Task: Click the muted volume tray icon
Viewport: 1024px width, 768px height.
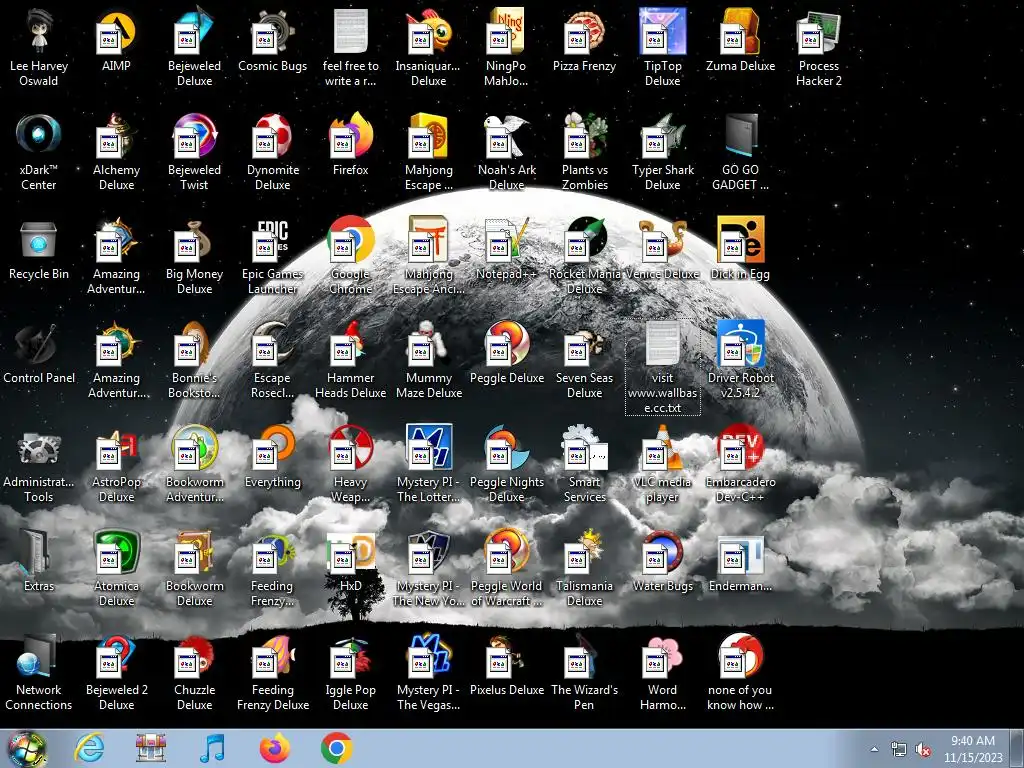Action: pyautogui.click(x=923, y=750)
